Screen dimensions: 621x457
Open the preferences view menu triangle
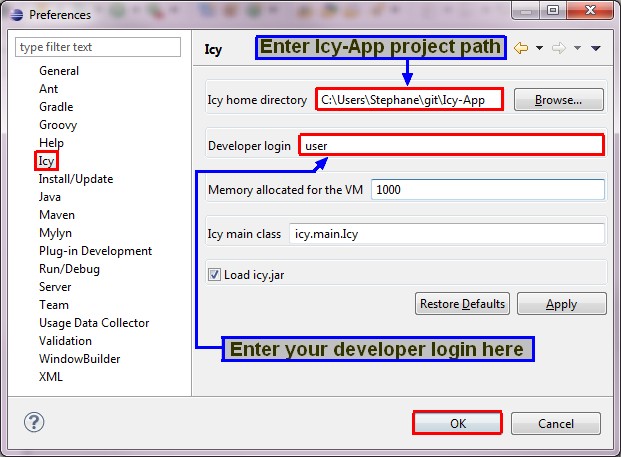(x=596, y=48)
